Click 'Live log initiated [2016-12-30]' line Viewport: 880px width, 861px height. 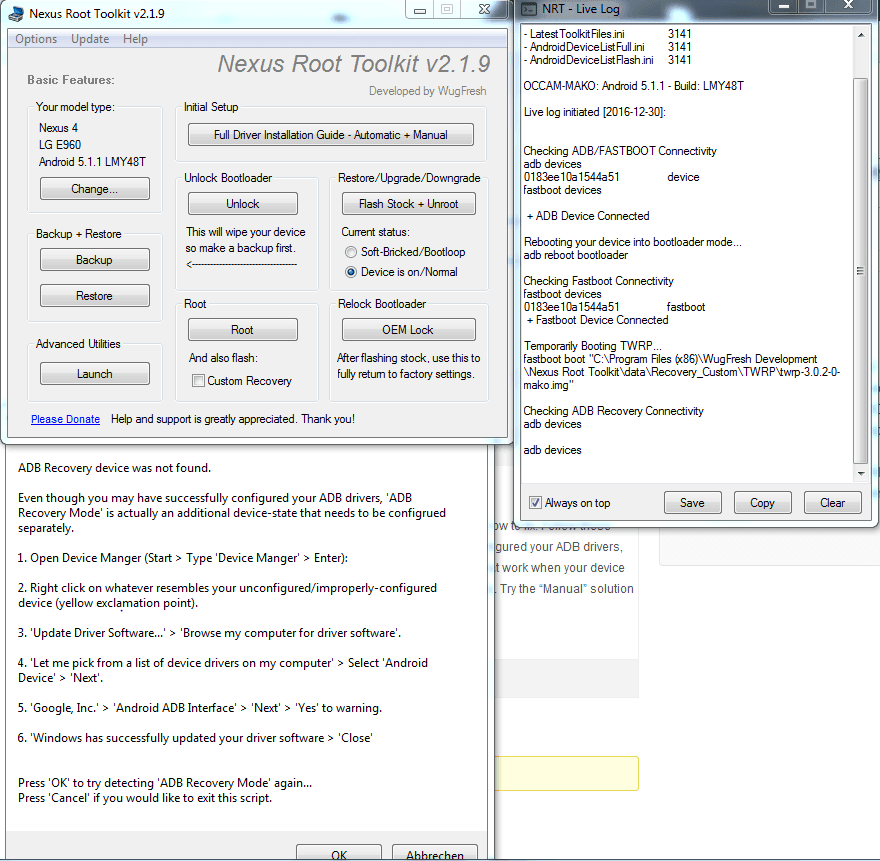pyautogui.click(x=594, y=112)
